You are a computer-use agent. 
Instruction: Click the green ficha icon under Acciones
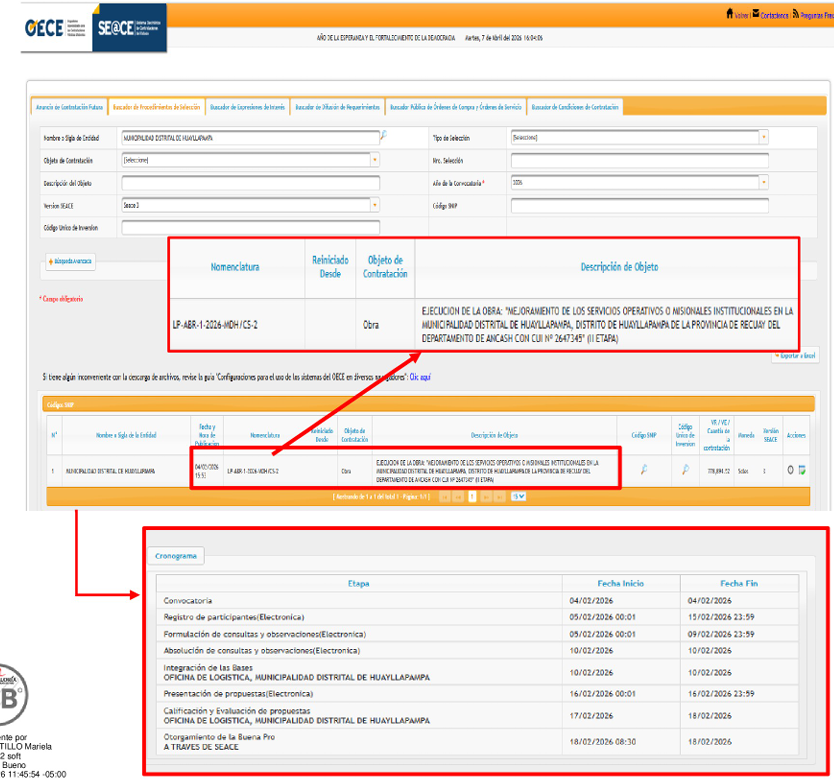[802, 470]
